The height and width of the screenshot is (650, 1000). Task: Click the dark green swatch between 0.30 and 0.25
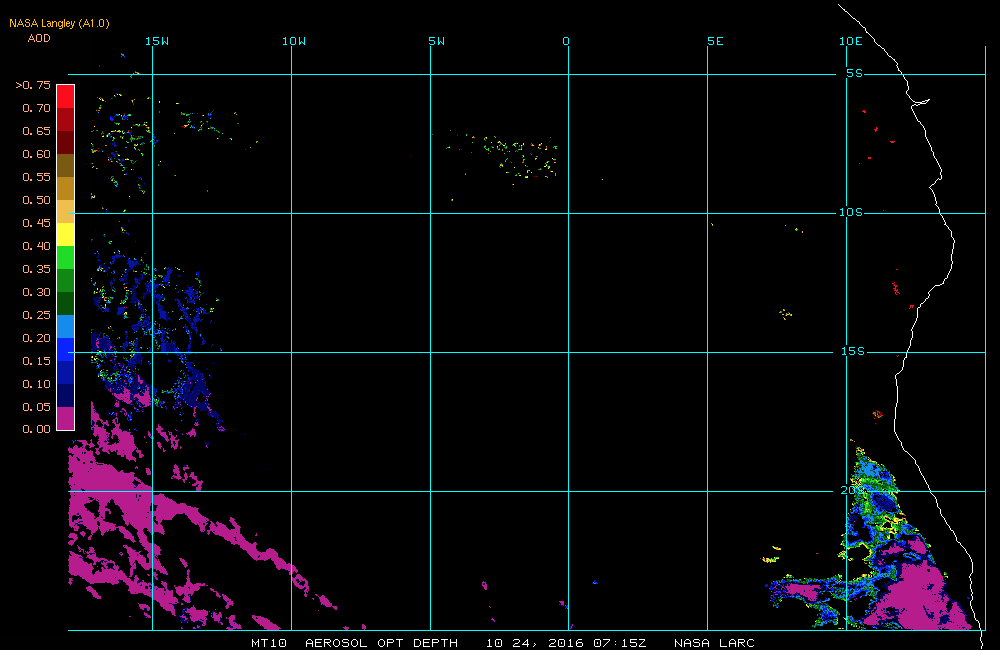click(x=66, y=303)
